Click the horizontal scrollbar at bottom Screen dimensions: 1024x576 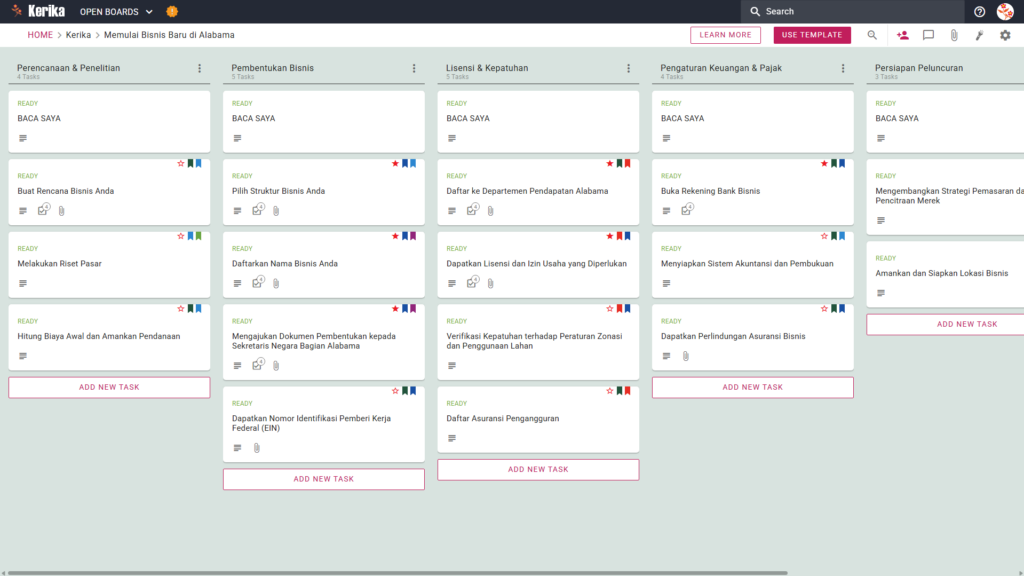[x=397, y=573]
